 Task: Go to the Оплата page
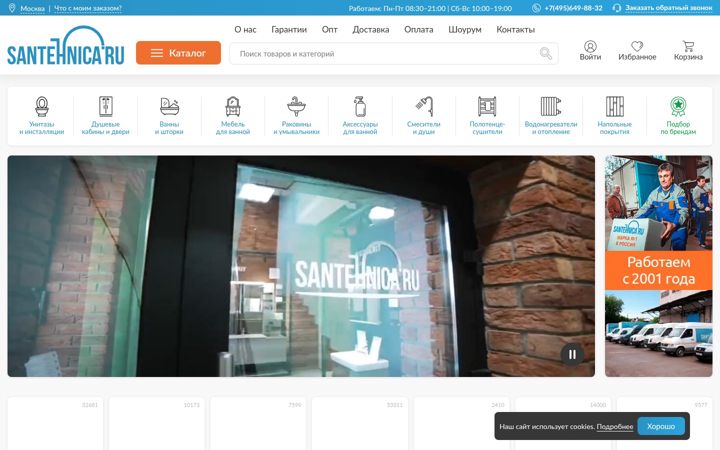point(418,29)
